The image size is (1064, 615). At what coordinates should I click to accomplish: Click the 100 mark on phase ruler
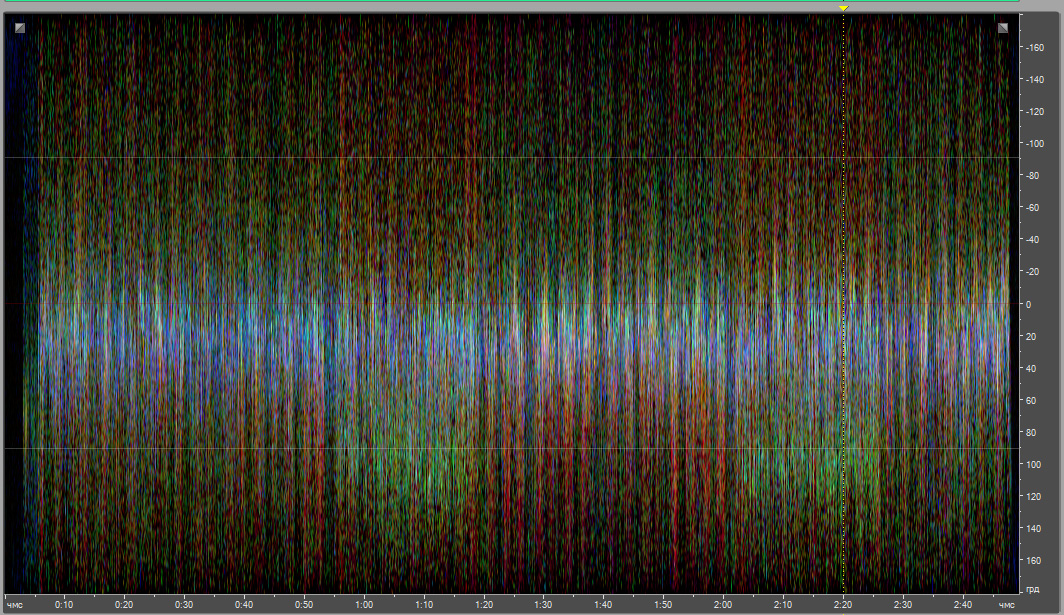point(1034,464)
